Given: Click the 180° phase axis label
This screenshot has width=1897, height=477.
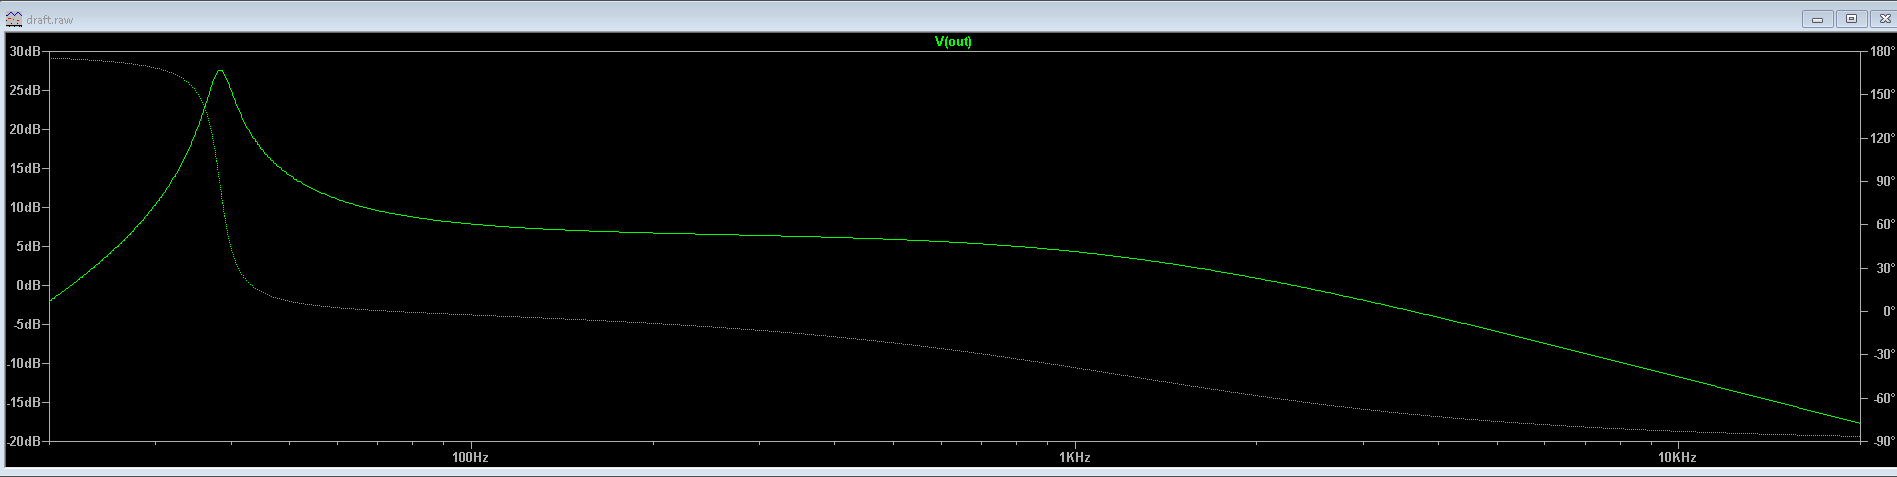Looking at the screenshot, I should tap(1880, 51).
